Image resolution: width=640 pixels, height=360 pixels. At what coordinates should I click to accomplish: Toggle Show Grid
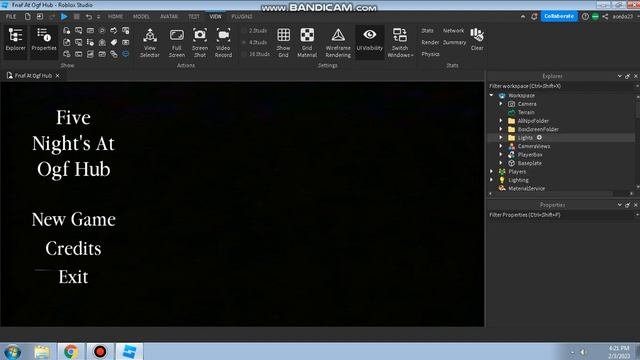pyautogui.click(x=283, y=42)
